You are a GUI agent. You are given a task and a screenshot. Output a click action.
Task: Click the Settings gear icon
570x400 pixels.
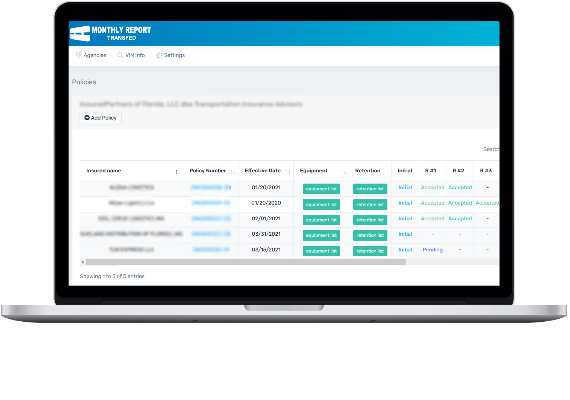[x=159, y=55]
